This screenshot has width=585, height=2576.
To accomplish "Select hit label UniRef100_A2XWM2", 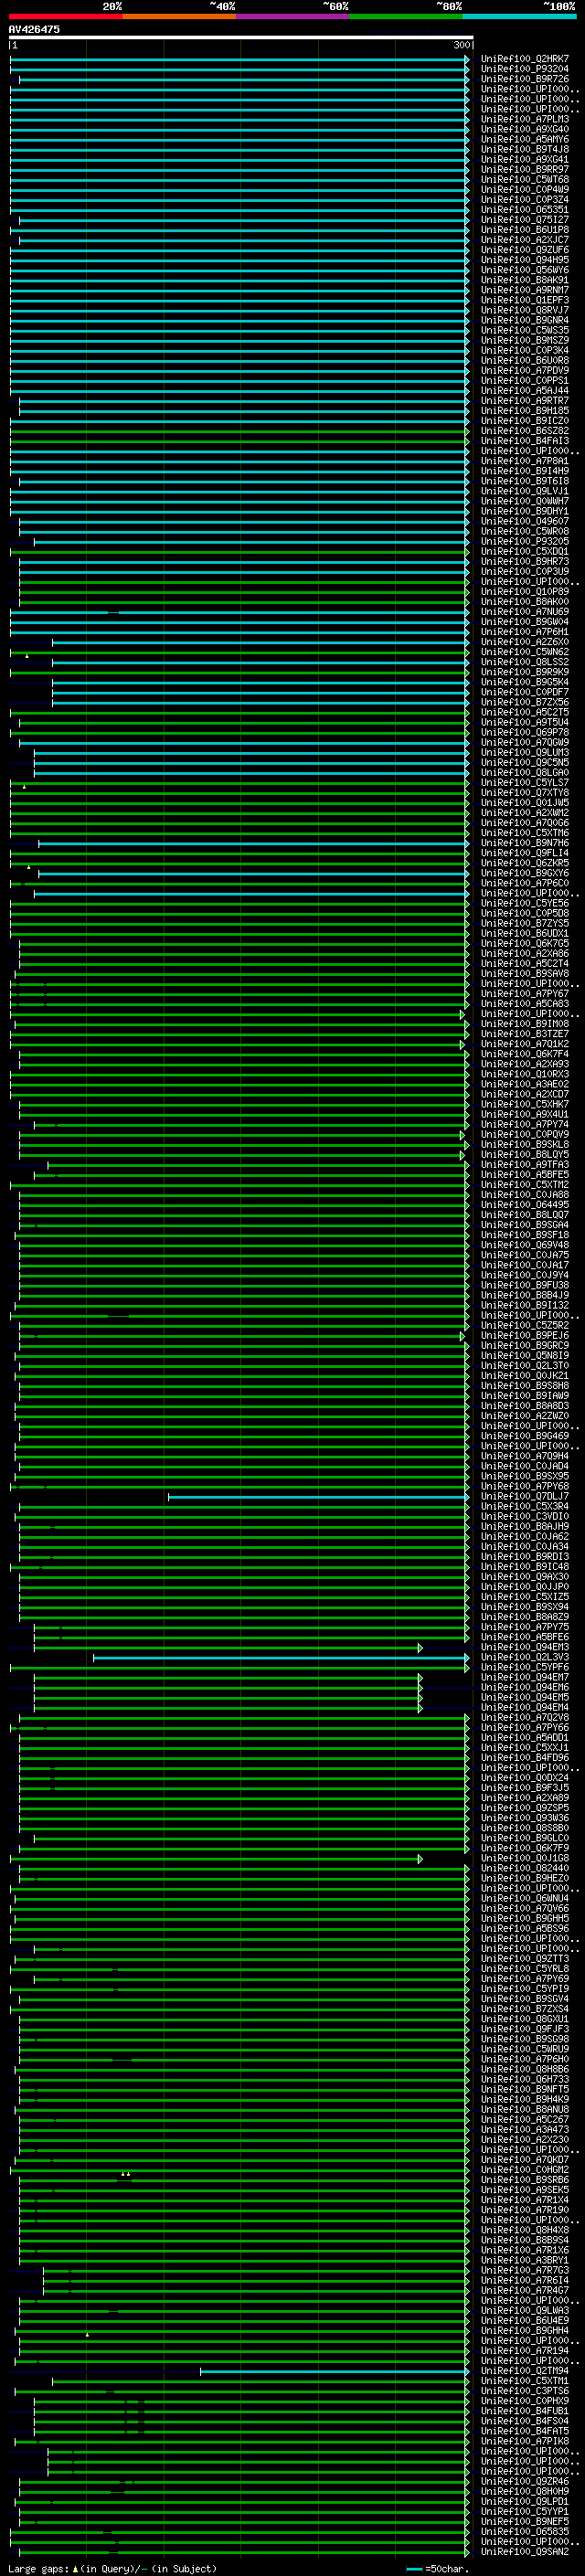I will coord(524,813).
